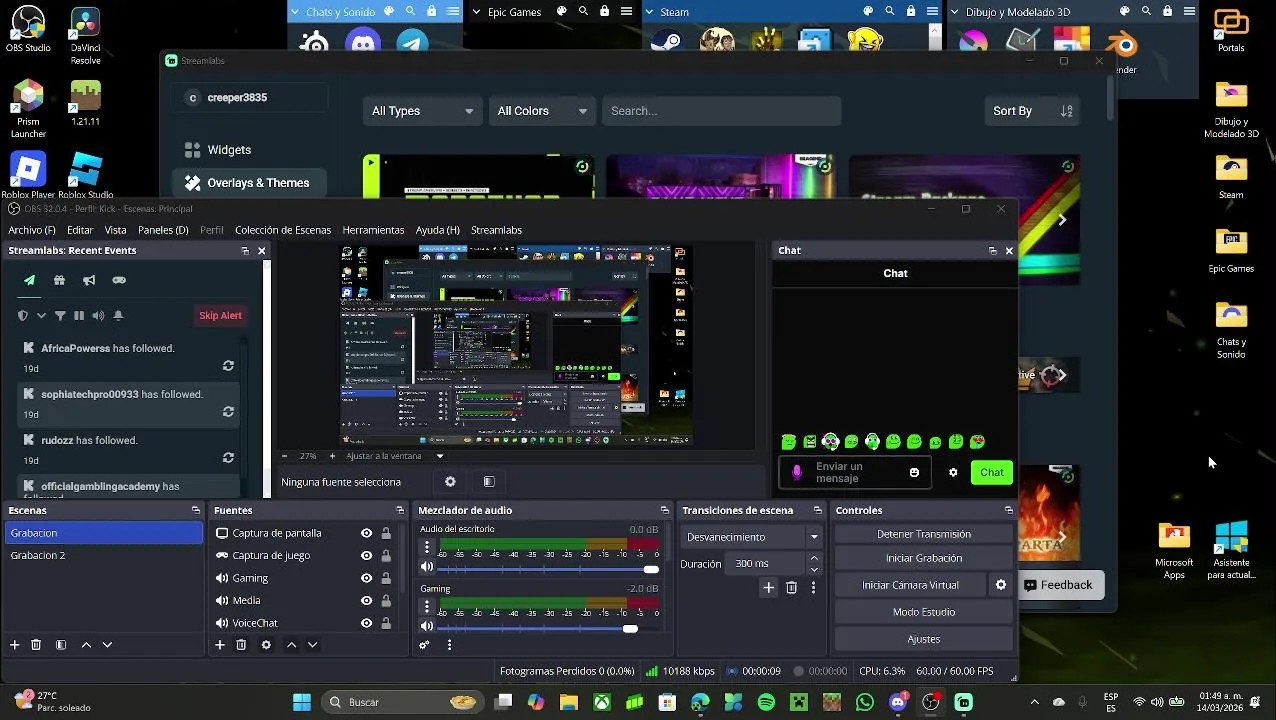Open advanced audio properties gears icon
Viewport: 1276px width, 720px height.
tap(424, 645)
